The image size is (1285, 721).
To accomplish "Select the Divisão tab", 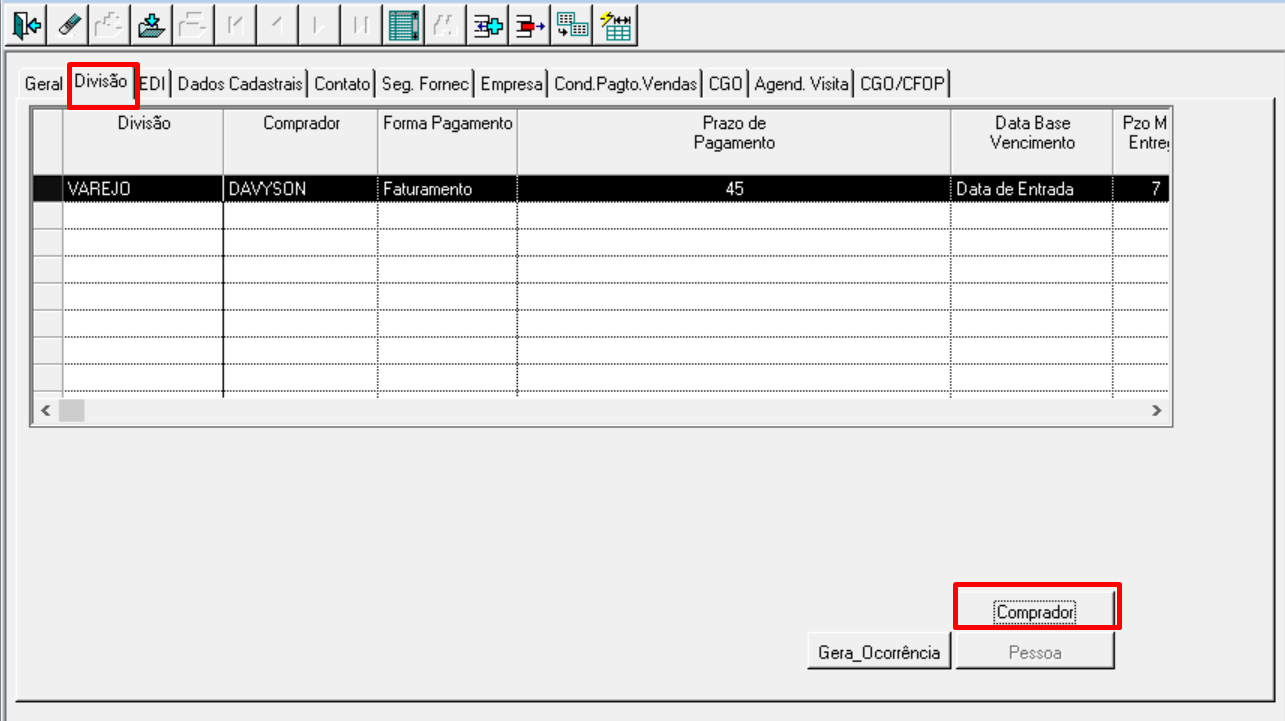I will click(x=101, y=82).
